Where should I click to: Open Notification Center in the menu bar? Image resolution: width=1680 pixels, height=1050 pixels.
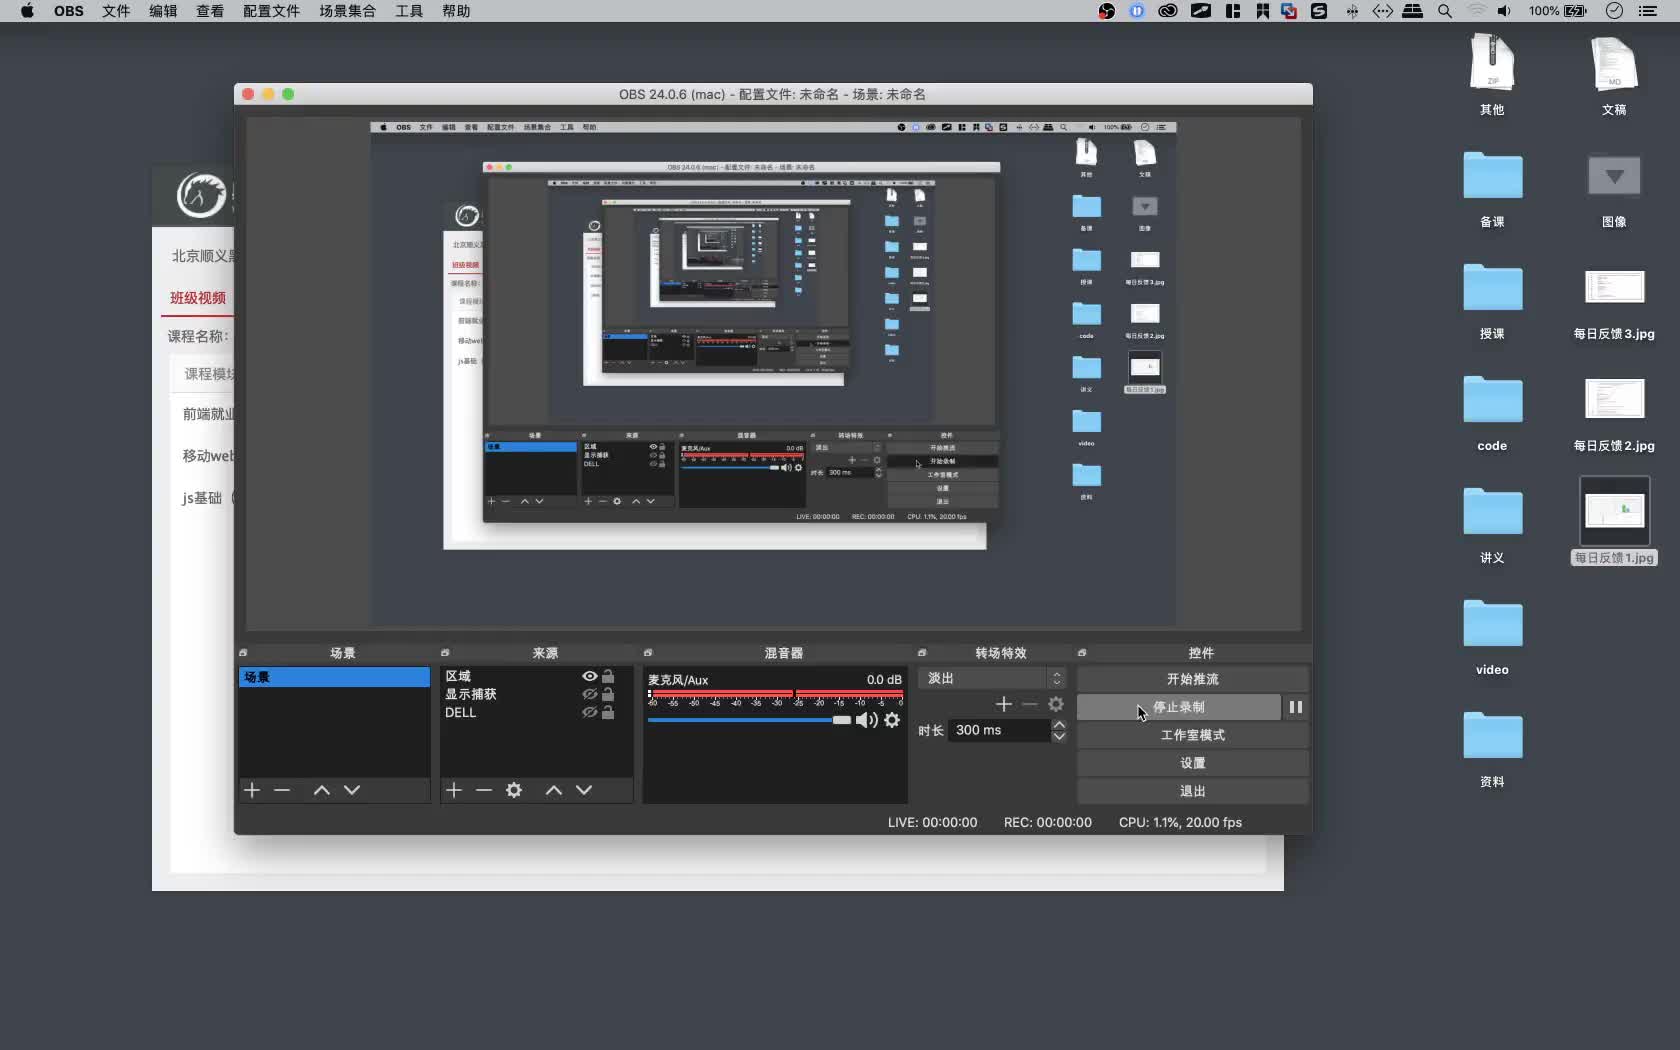(1648, 11)
